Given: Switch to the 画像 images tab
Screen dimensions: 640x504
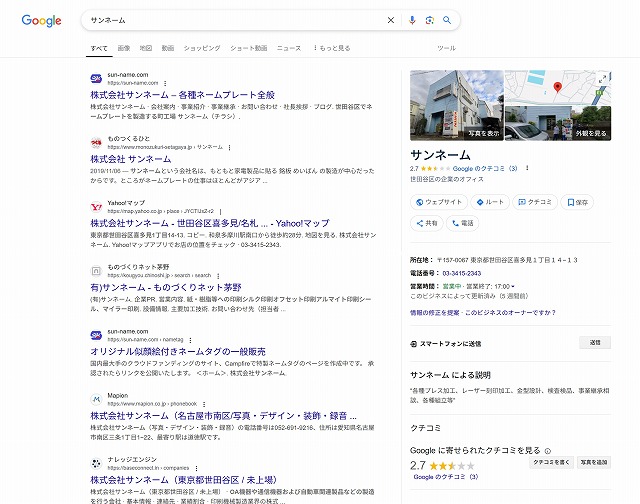Looking at the screenshot, I should [x=123, y=48].
